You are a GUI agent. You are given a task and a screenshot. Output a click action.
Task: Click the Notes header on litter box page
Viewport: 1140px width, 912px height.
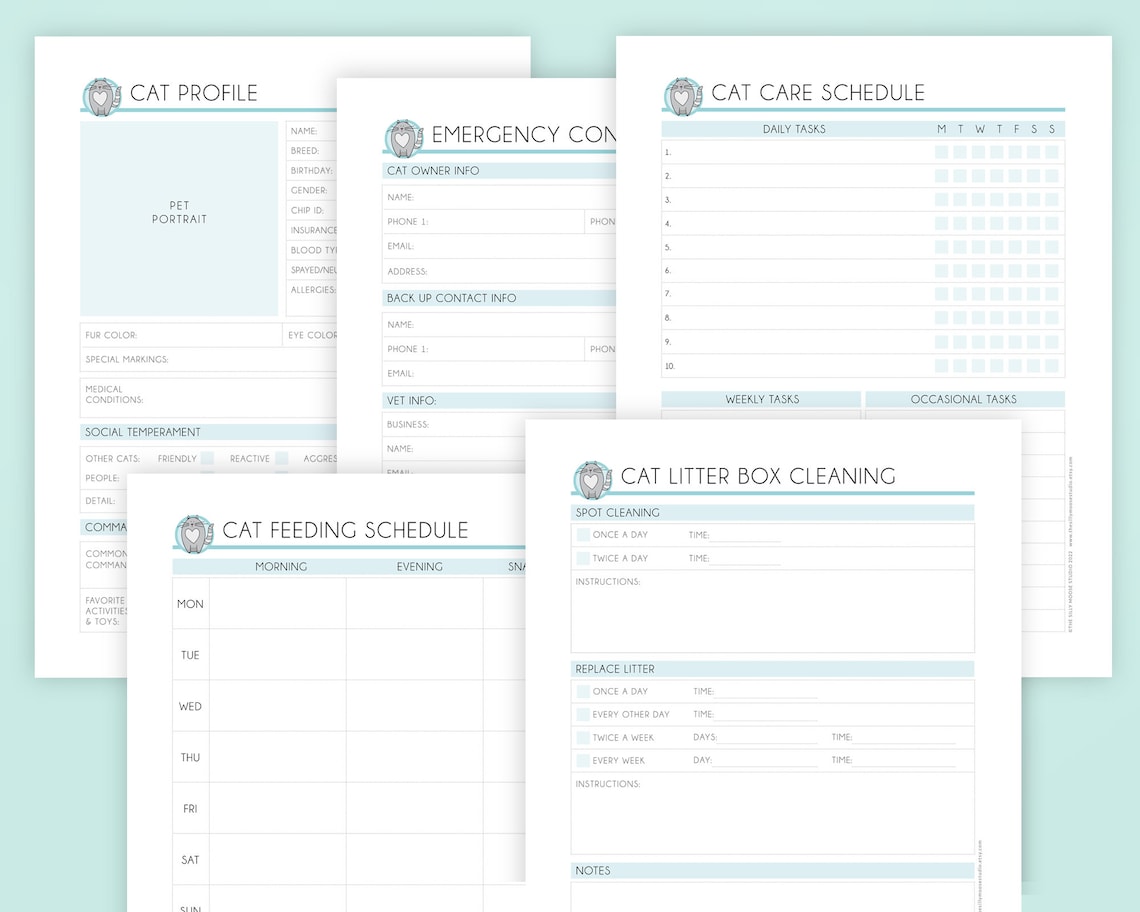(592, 870)
